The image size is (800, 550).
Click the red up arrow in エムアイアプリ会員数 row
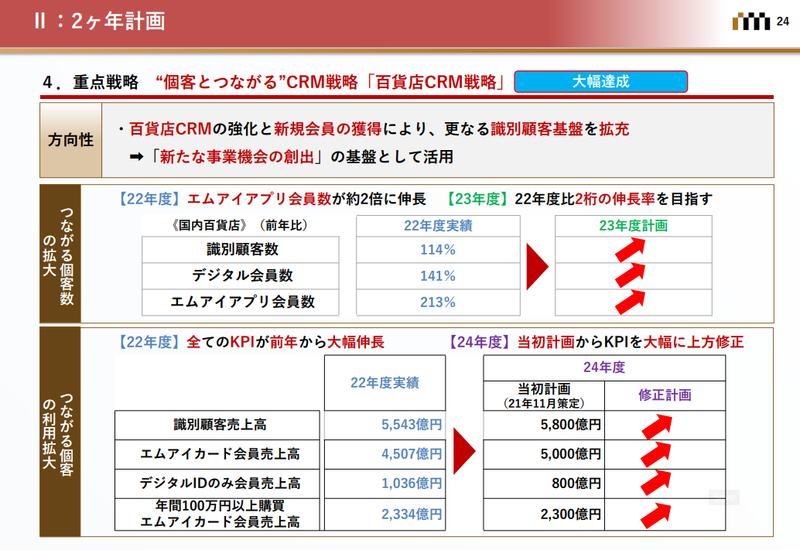tap(631, 302)
